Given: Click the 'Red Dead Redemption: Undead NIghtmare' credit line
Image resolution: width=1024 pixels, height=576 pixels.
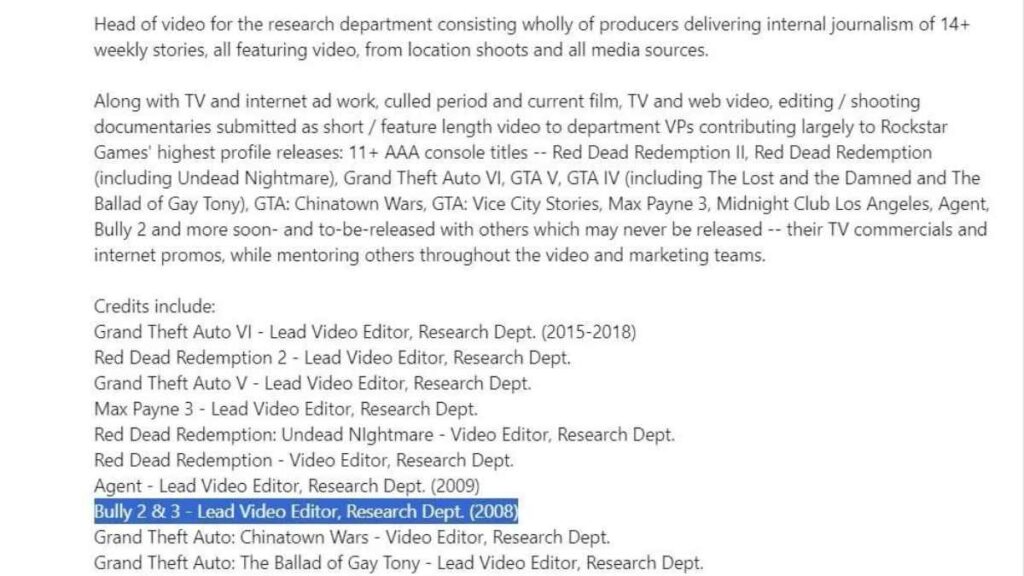Looking at the screenshot, I should [384, 435].
